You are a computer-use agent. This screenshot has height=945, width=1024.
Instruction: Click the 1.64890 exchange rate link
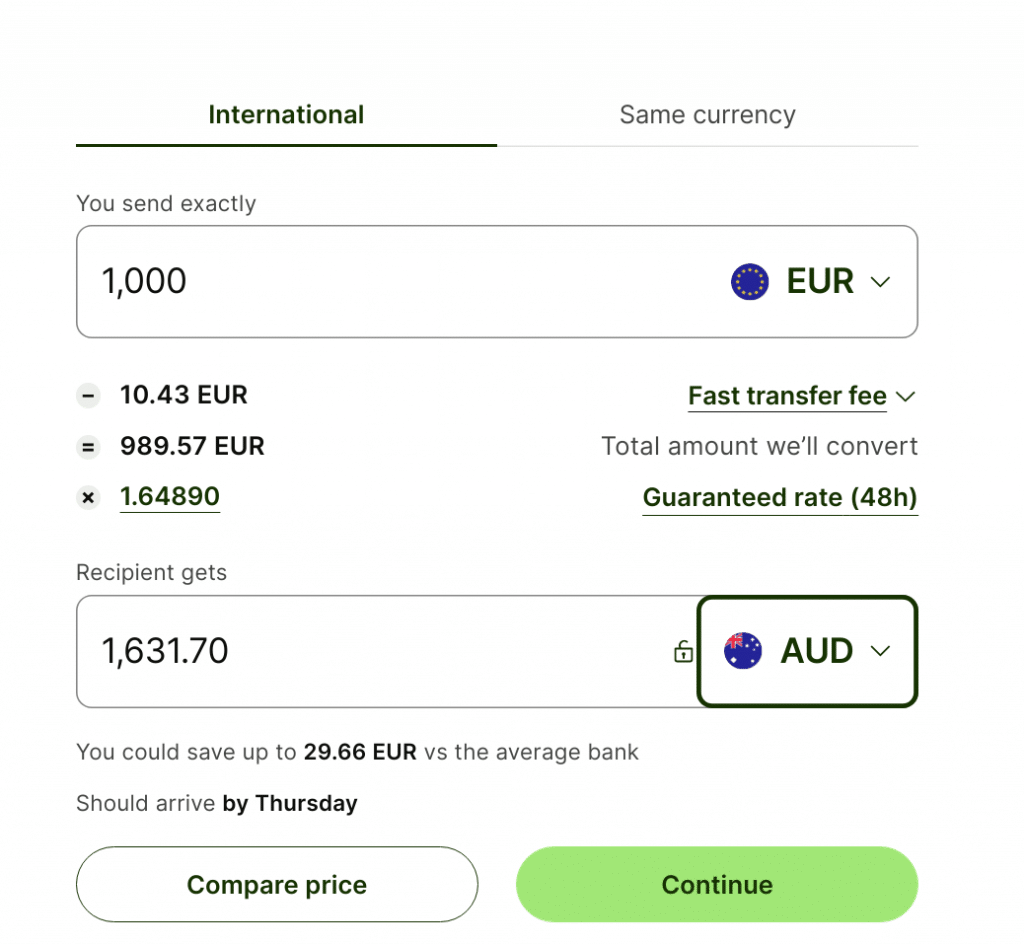pos(170,497)
